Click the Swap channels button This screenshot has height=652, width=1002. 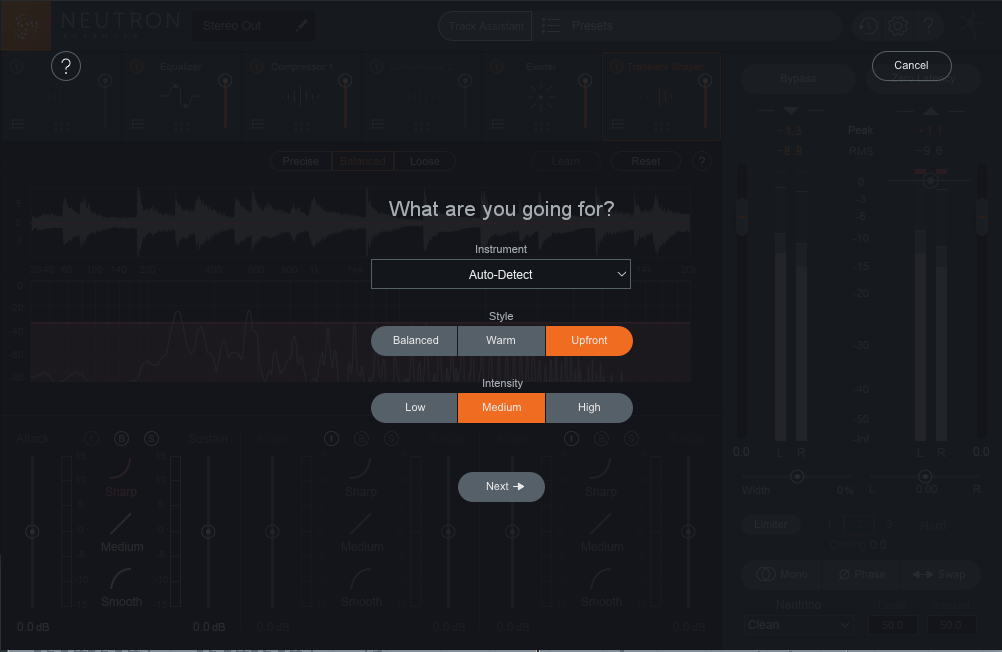tap(939, 574)
